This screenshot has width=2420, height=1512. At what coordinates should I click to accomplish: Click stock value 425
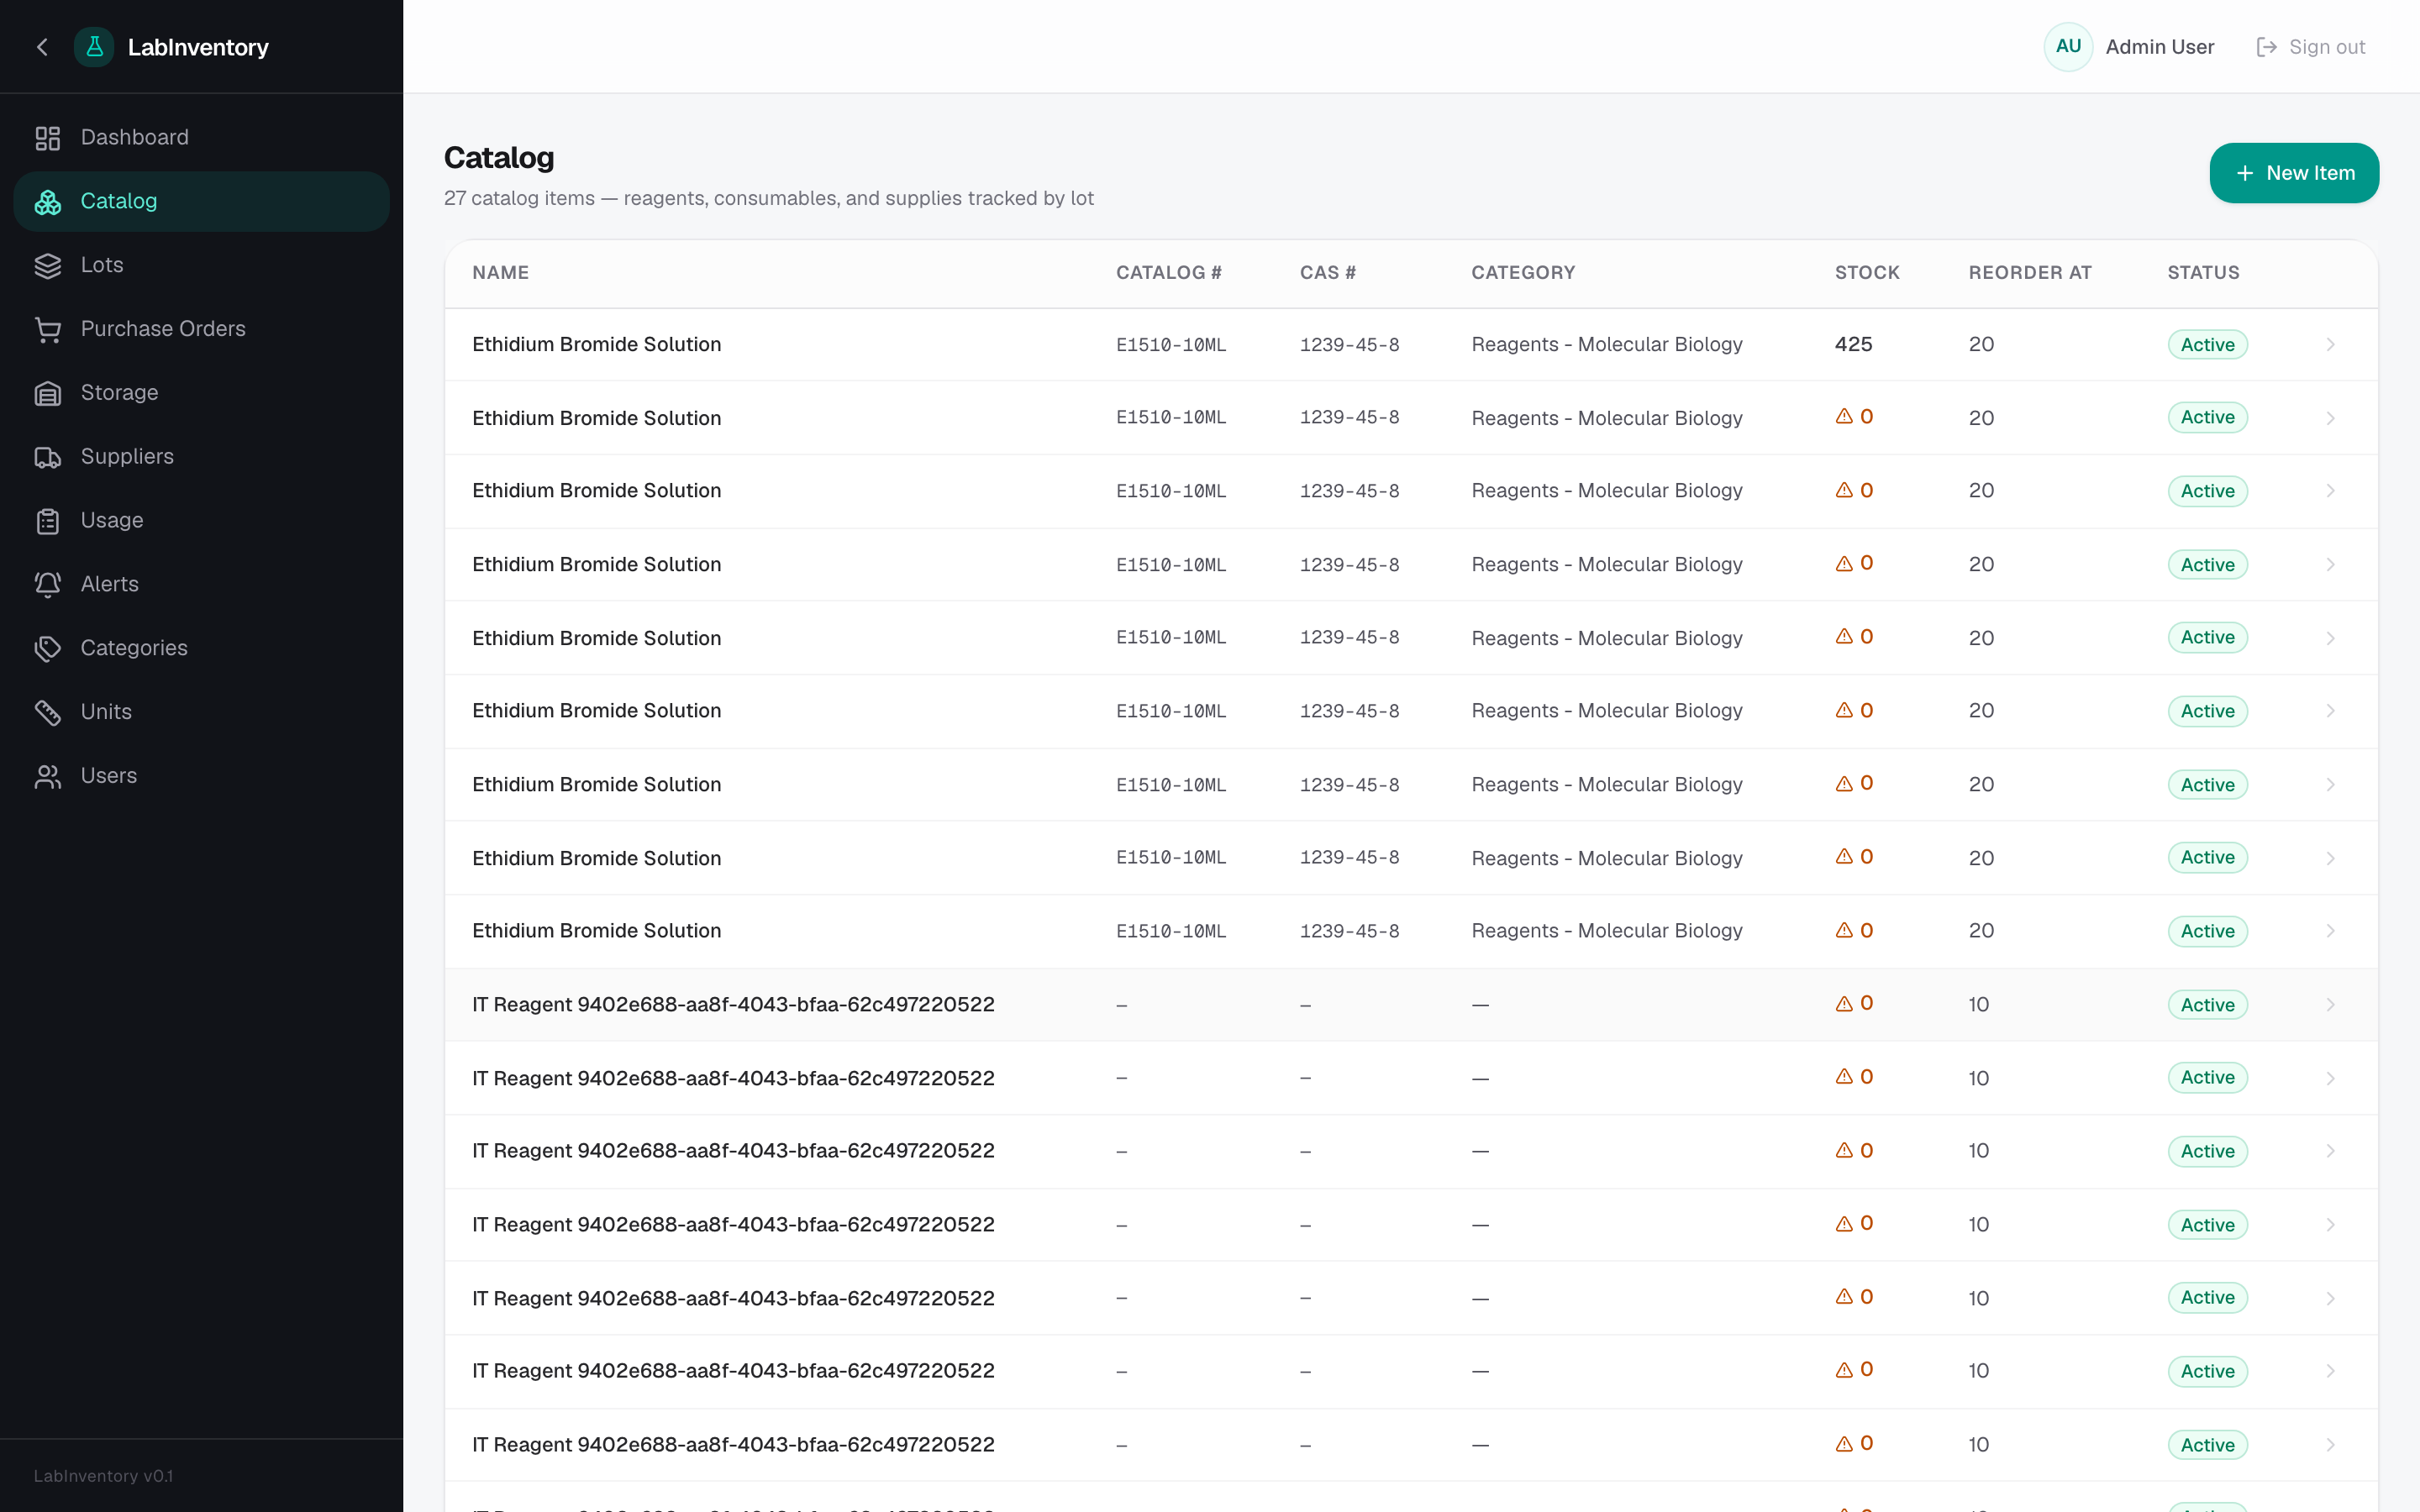1853,345
